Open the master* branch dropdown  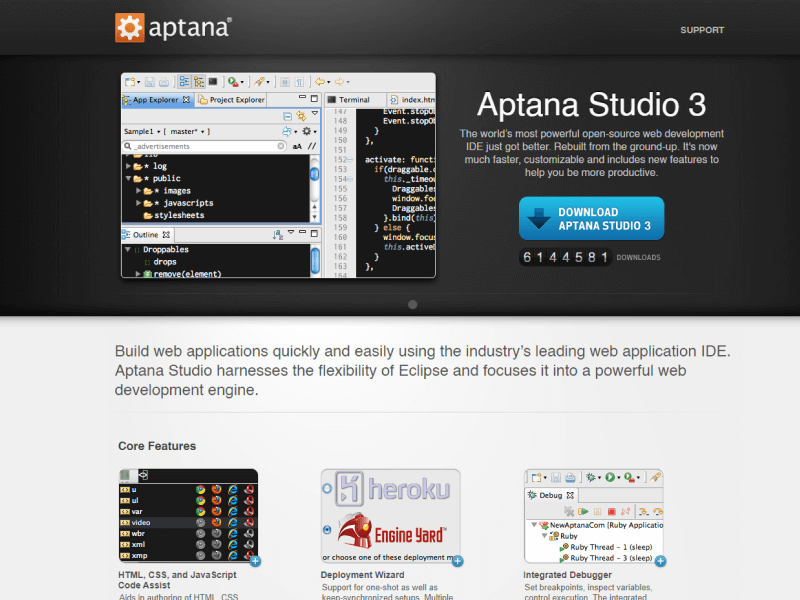click(188, 132)
